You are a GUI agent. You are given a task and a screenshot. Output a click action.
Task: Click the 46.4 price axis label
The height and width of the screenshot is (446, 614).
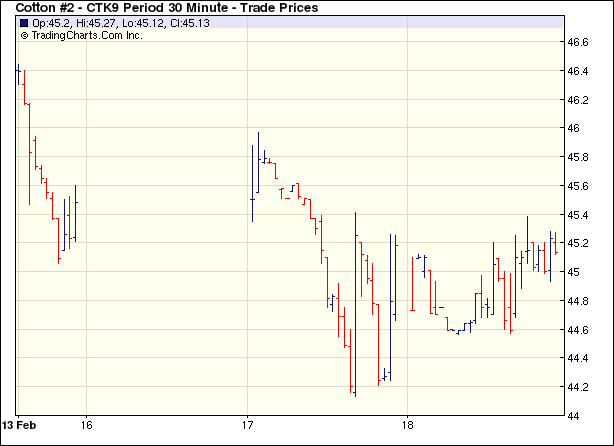[x=579, y=72]
